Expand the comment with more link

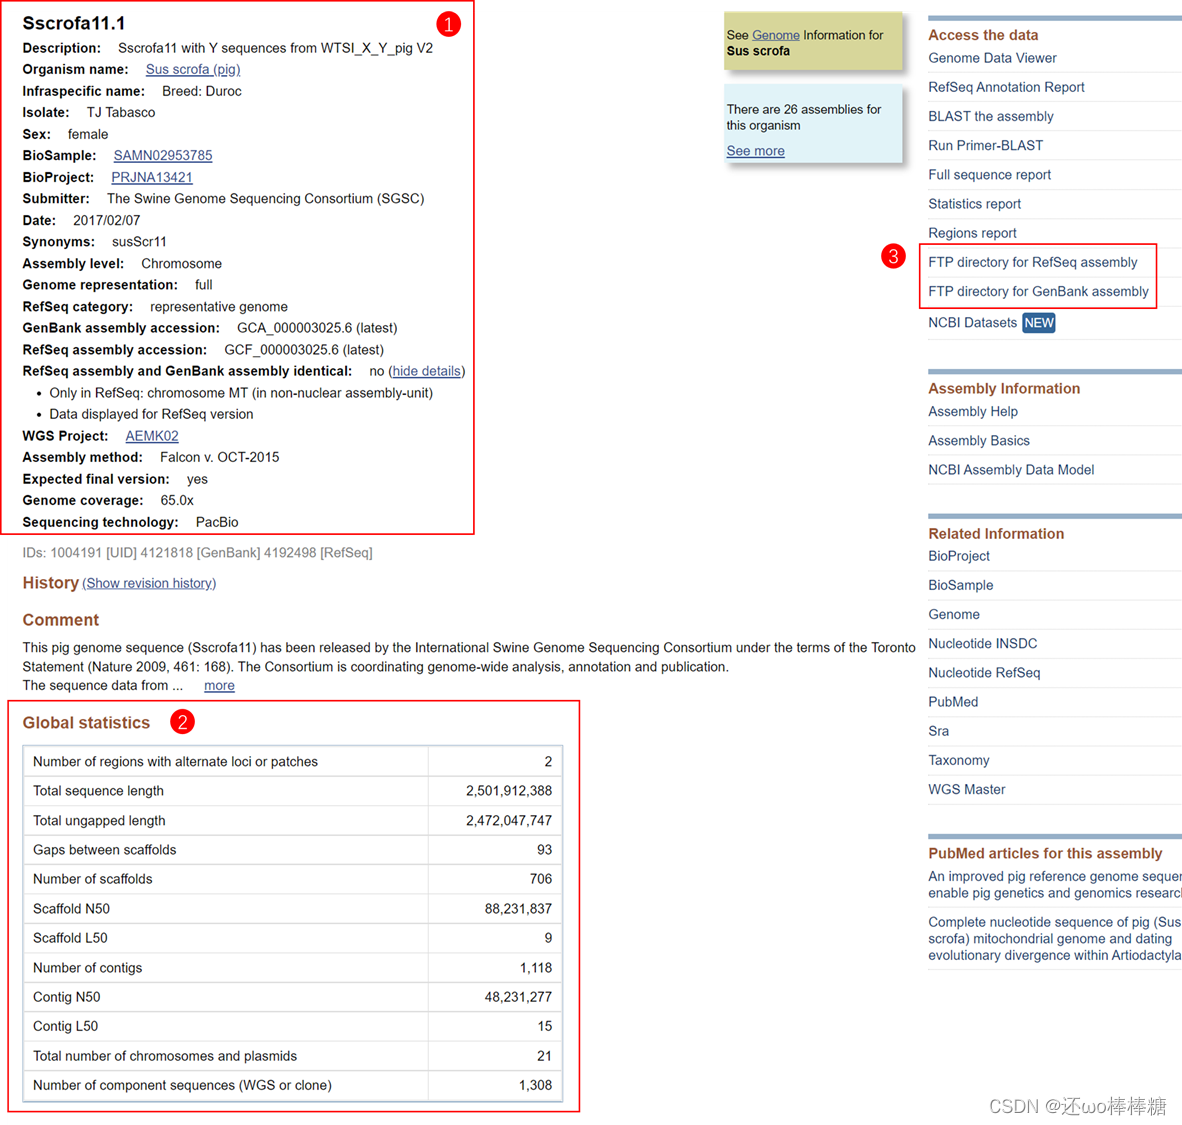[219, 685]
